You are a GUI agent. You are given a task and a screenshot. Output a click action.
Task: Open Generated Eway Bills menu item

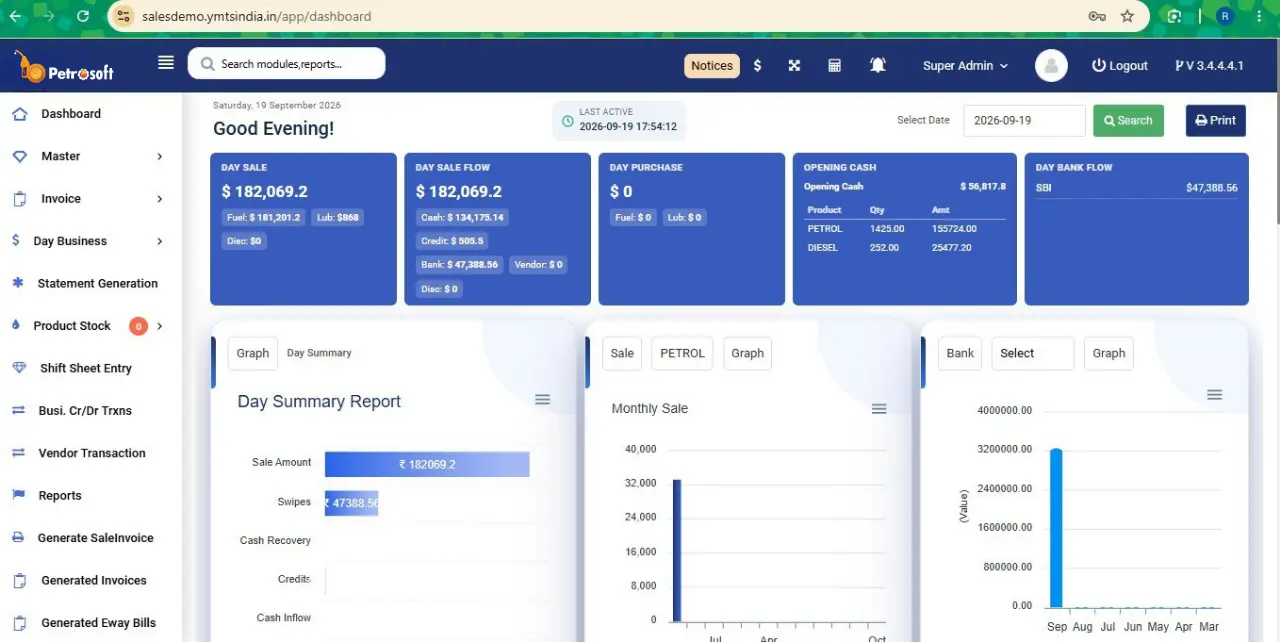pyautogui.click(x=99, y=623)
